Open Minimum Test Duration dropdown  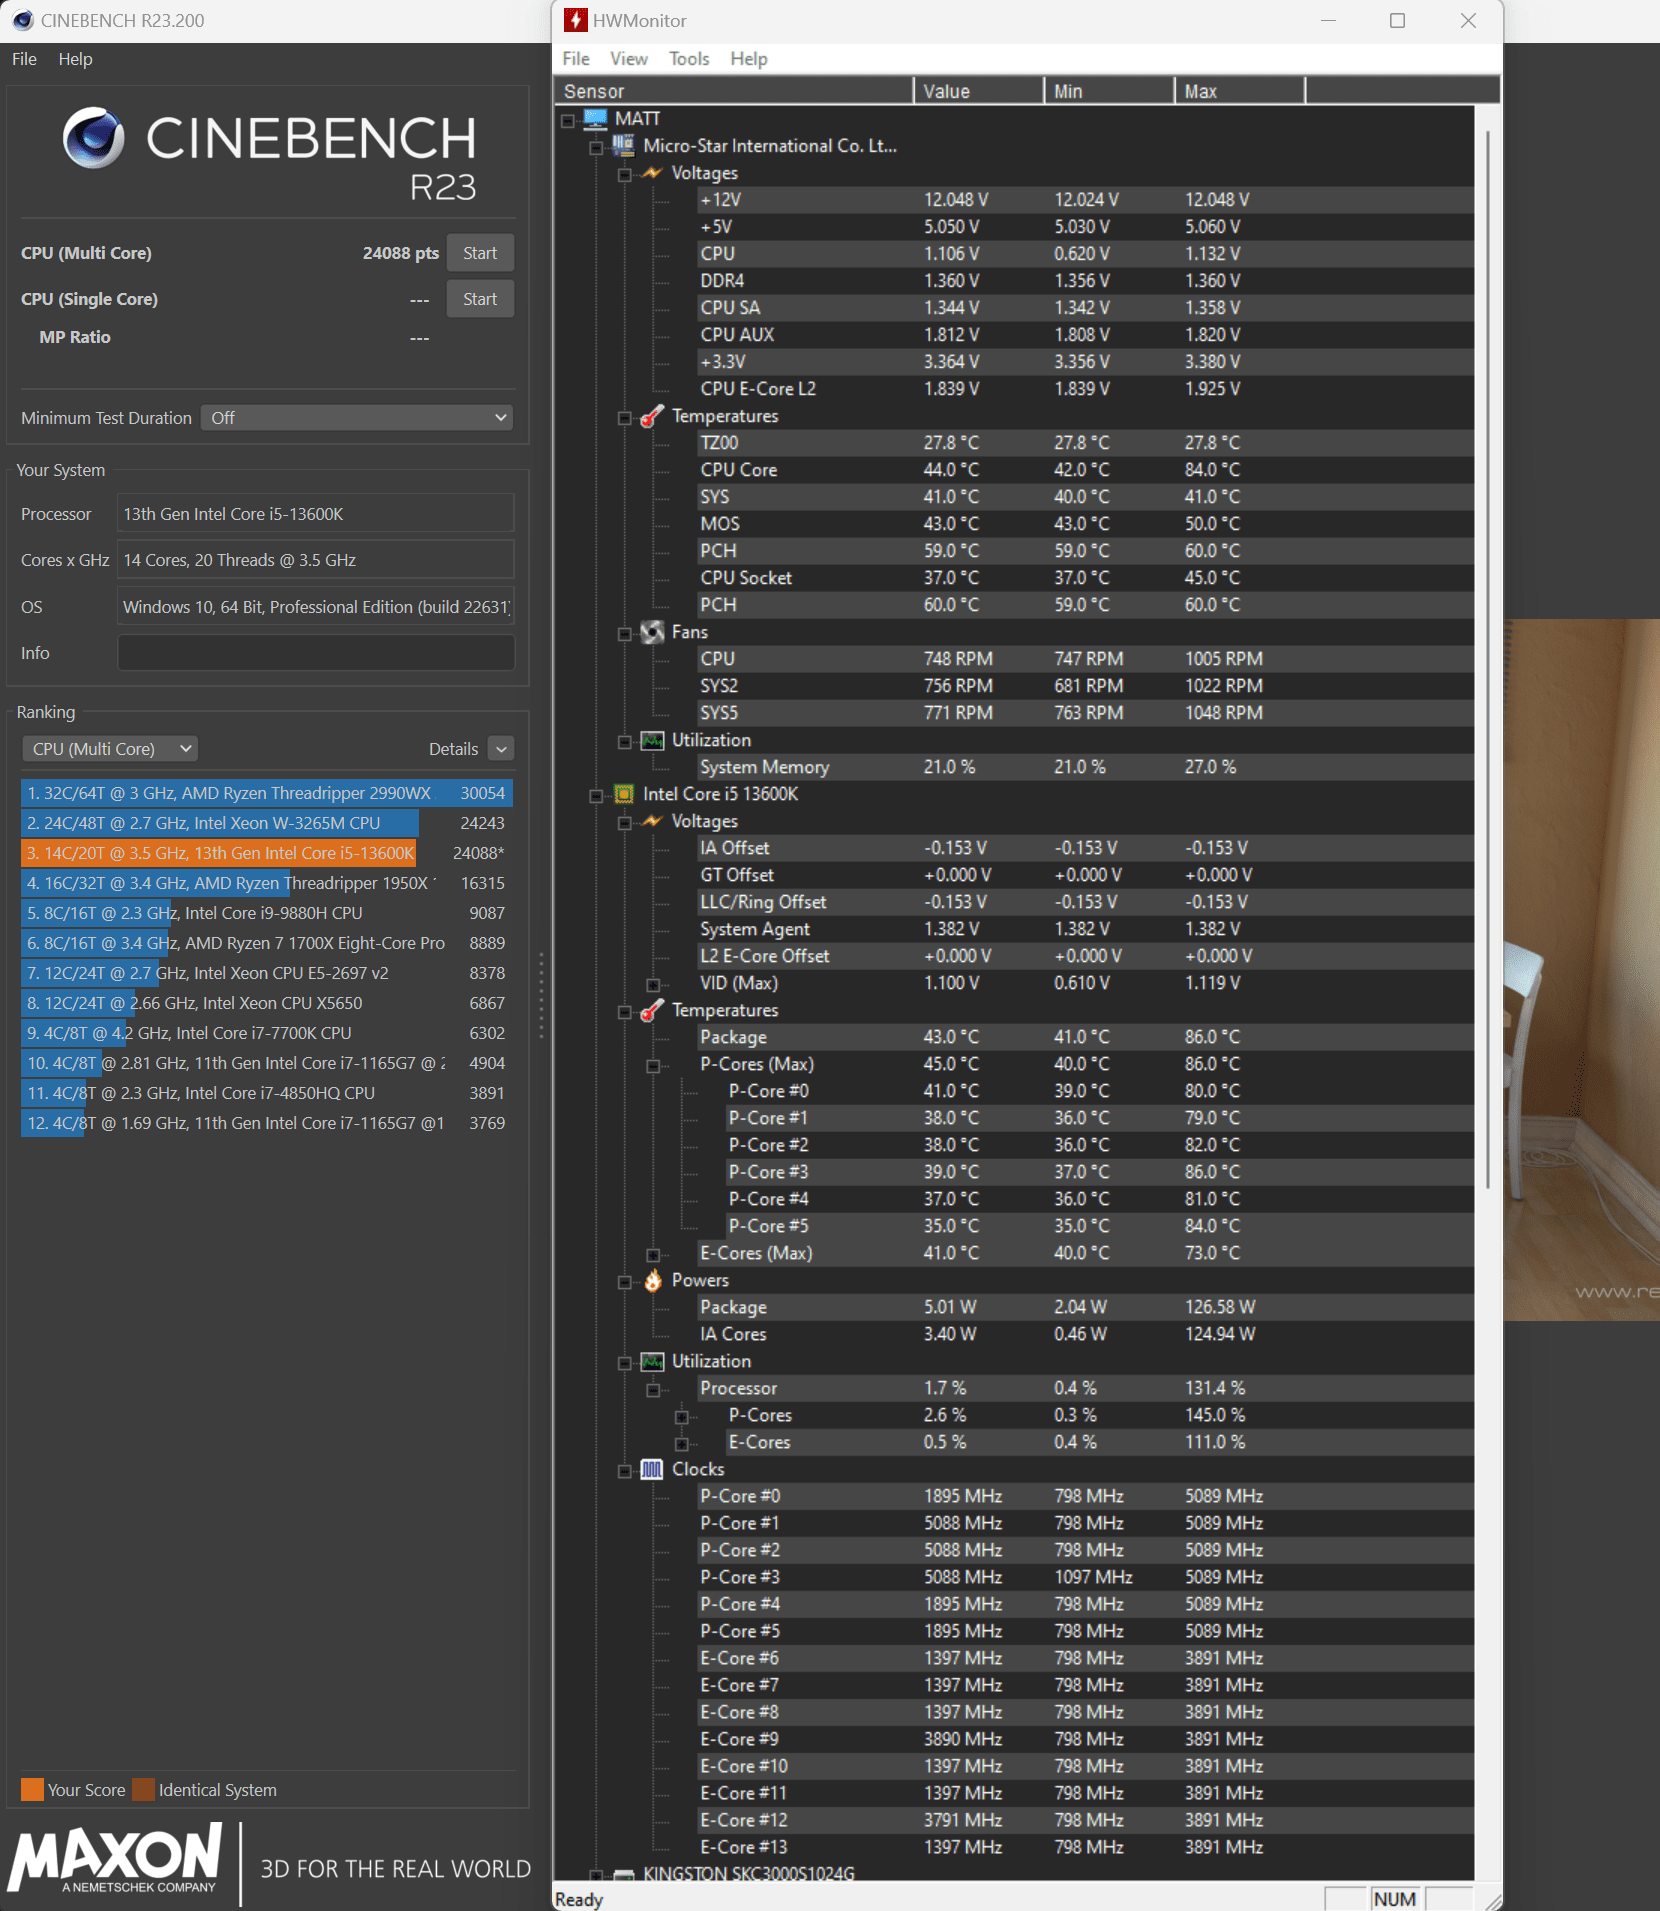point(357,418)
